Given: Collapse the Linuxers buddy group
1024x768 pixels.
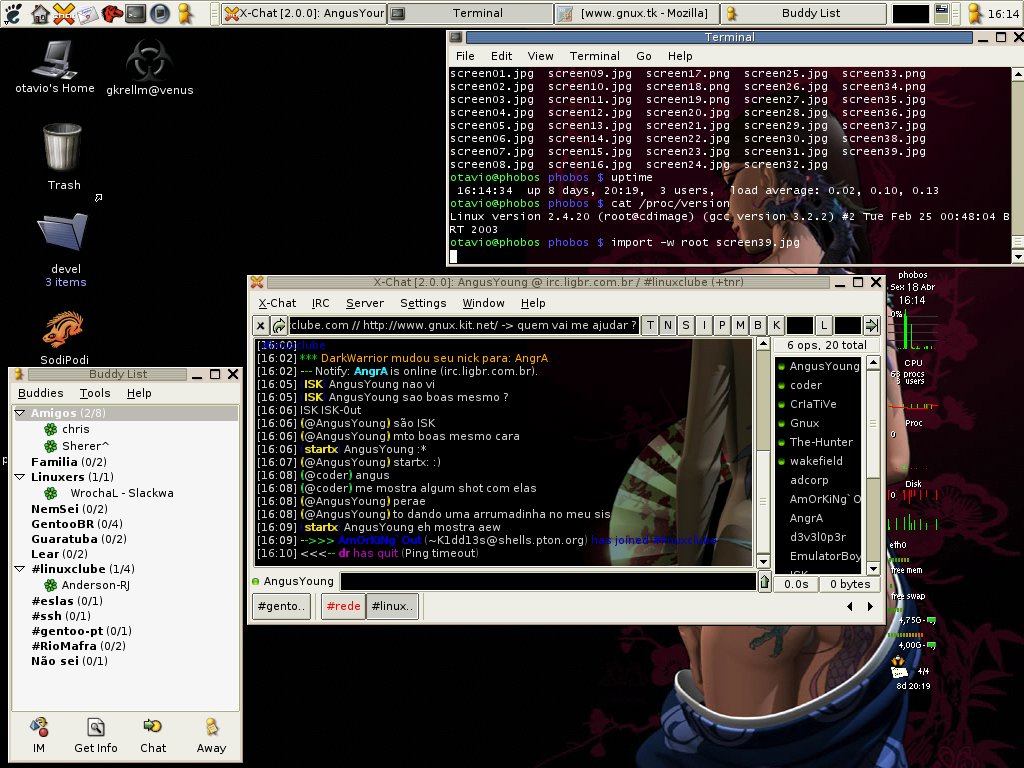Looking at the screenshot, I should [x=20, y=477].
